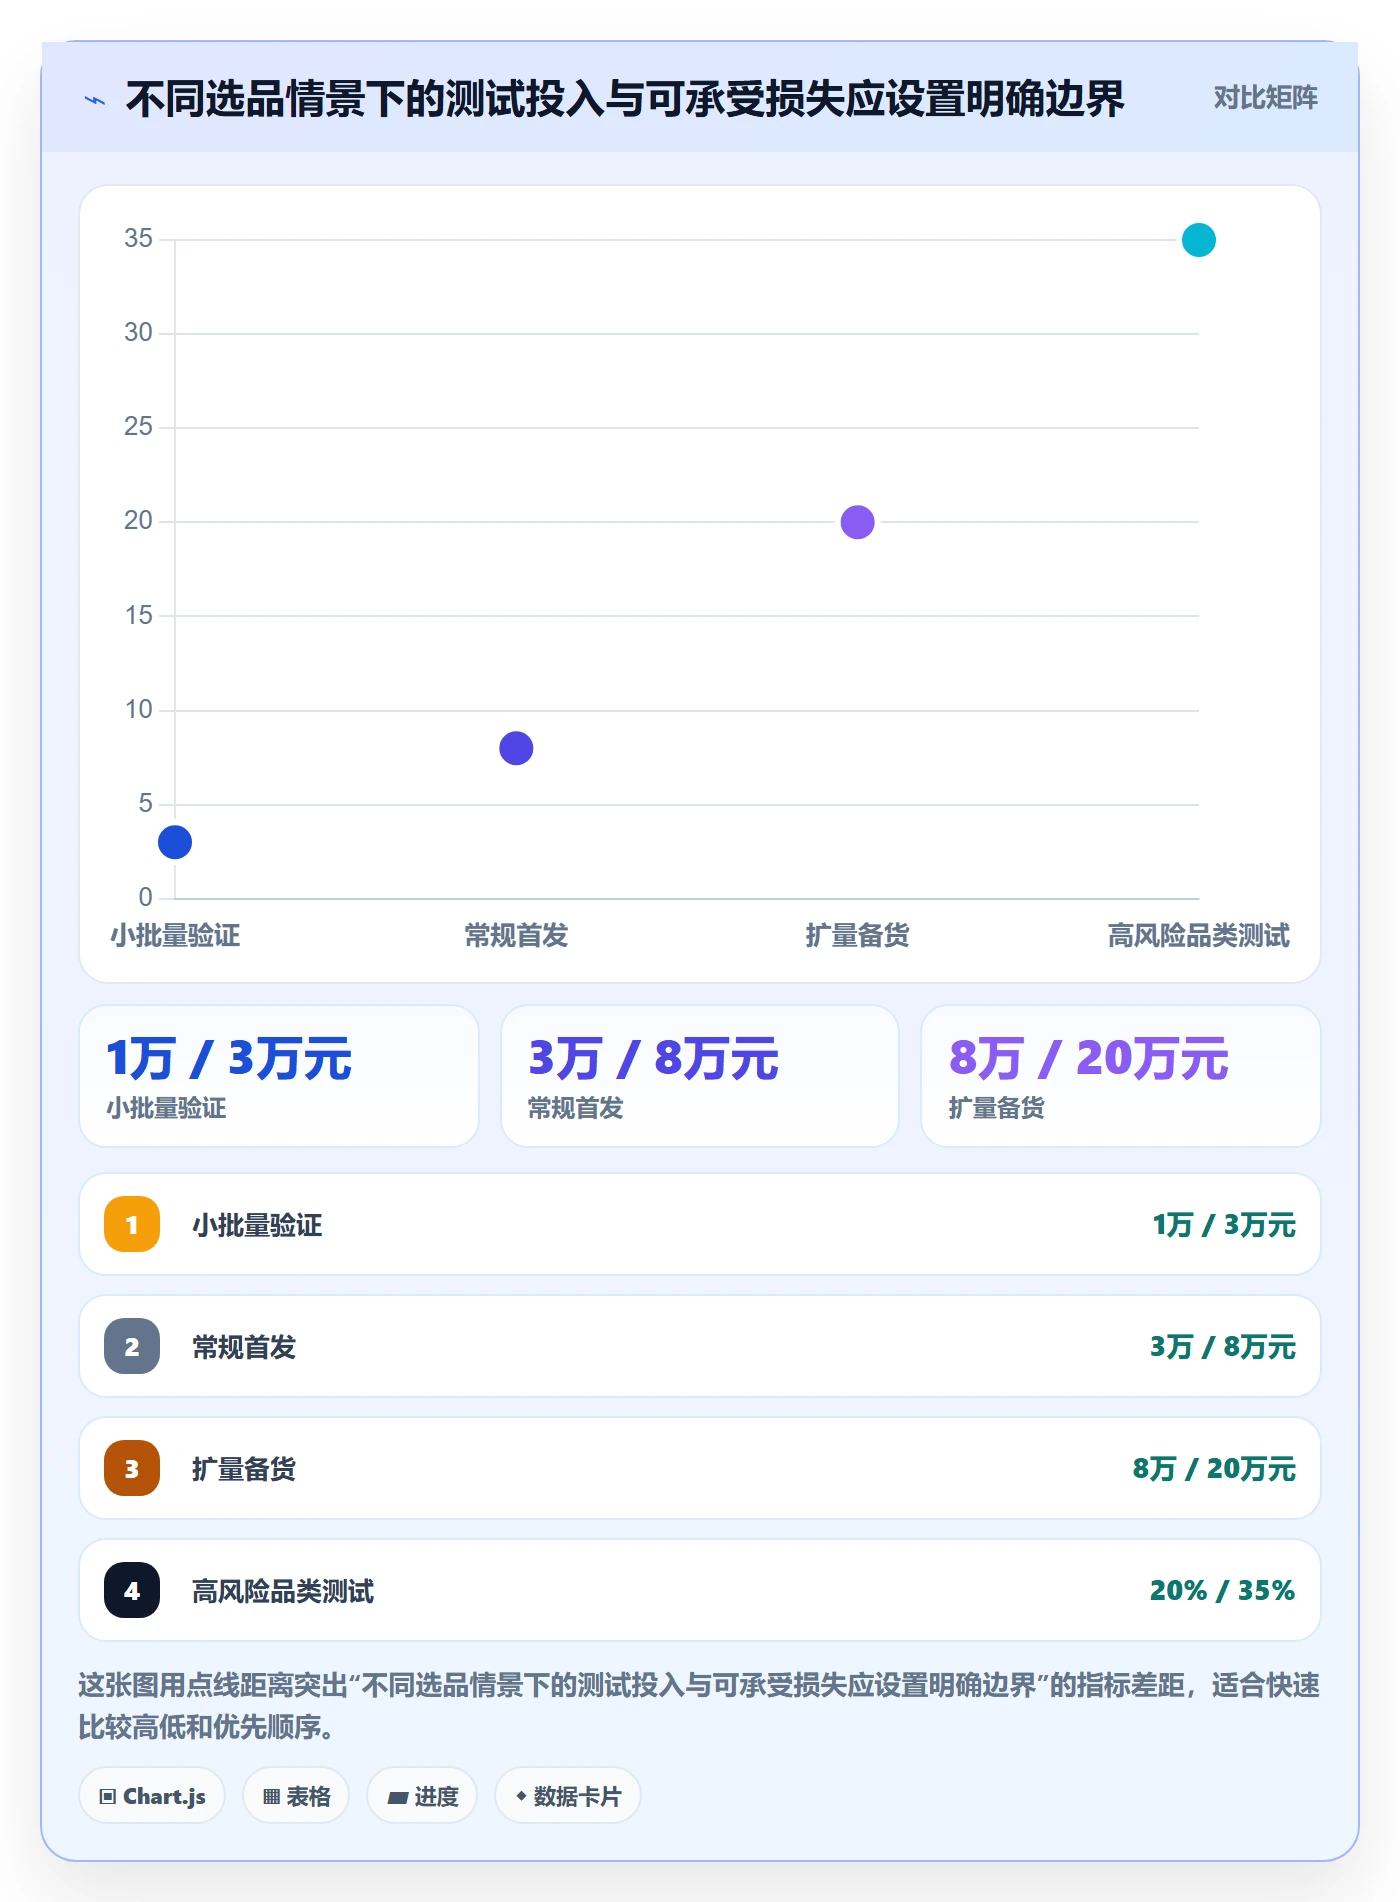Click the green 3万 / 8万元 row value

tap(1222, 1346)
